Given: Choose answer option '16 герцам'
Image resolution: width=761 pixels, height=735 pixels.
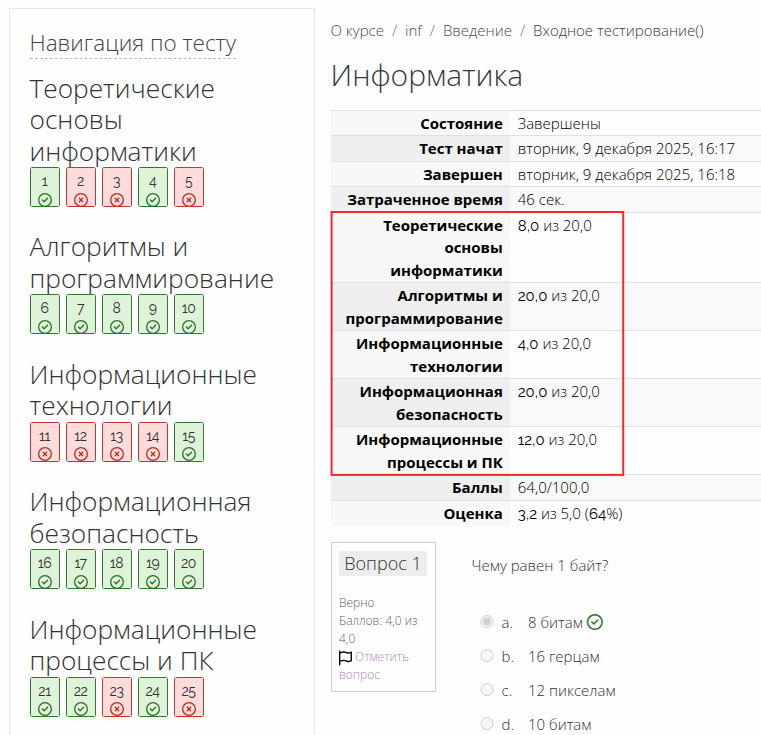Looking at the screenshot, I should click(487, 656).
